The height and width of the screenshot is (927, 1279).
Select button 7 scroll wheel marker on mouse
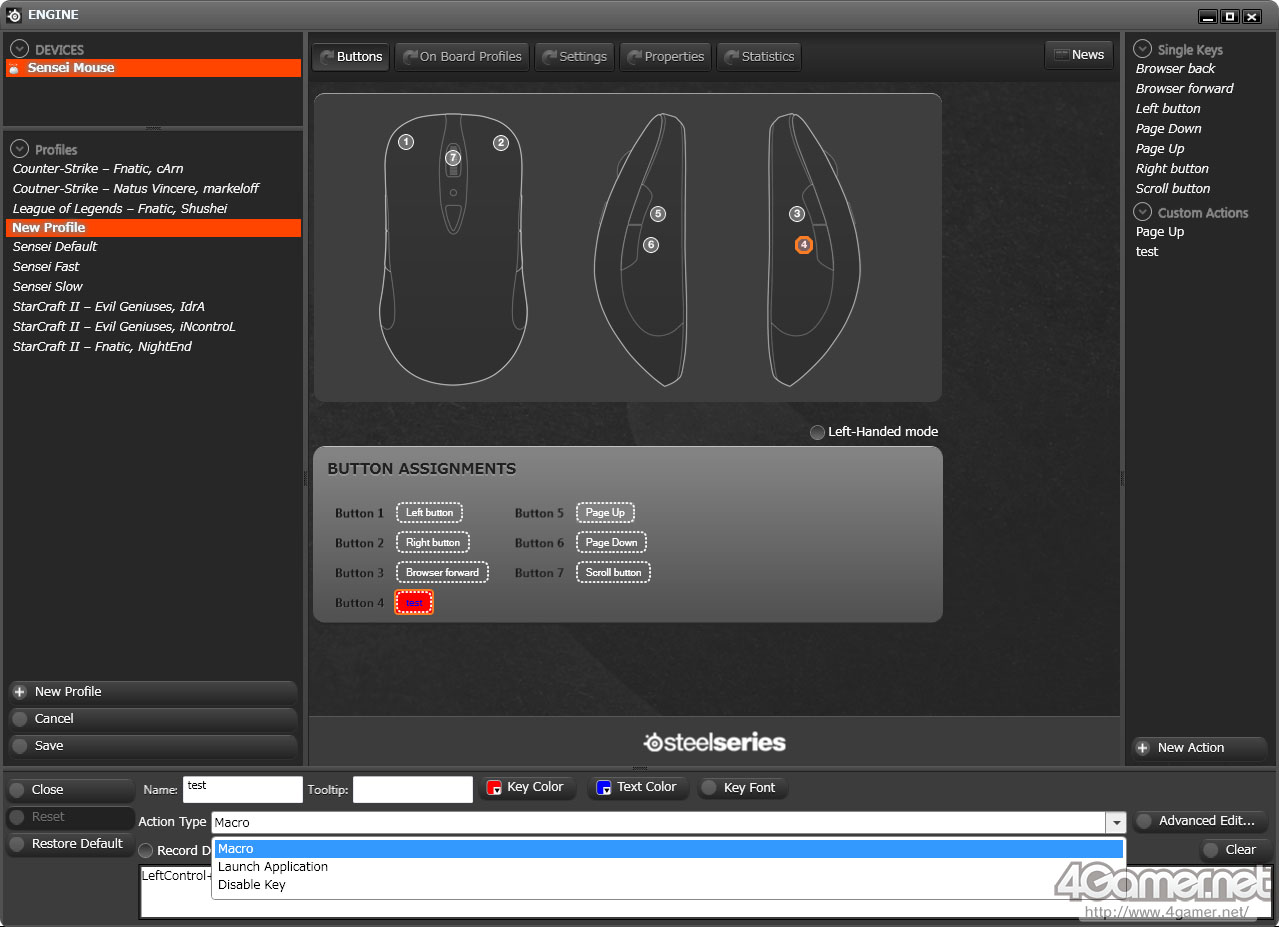(453, 158)
